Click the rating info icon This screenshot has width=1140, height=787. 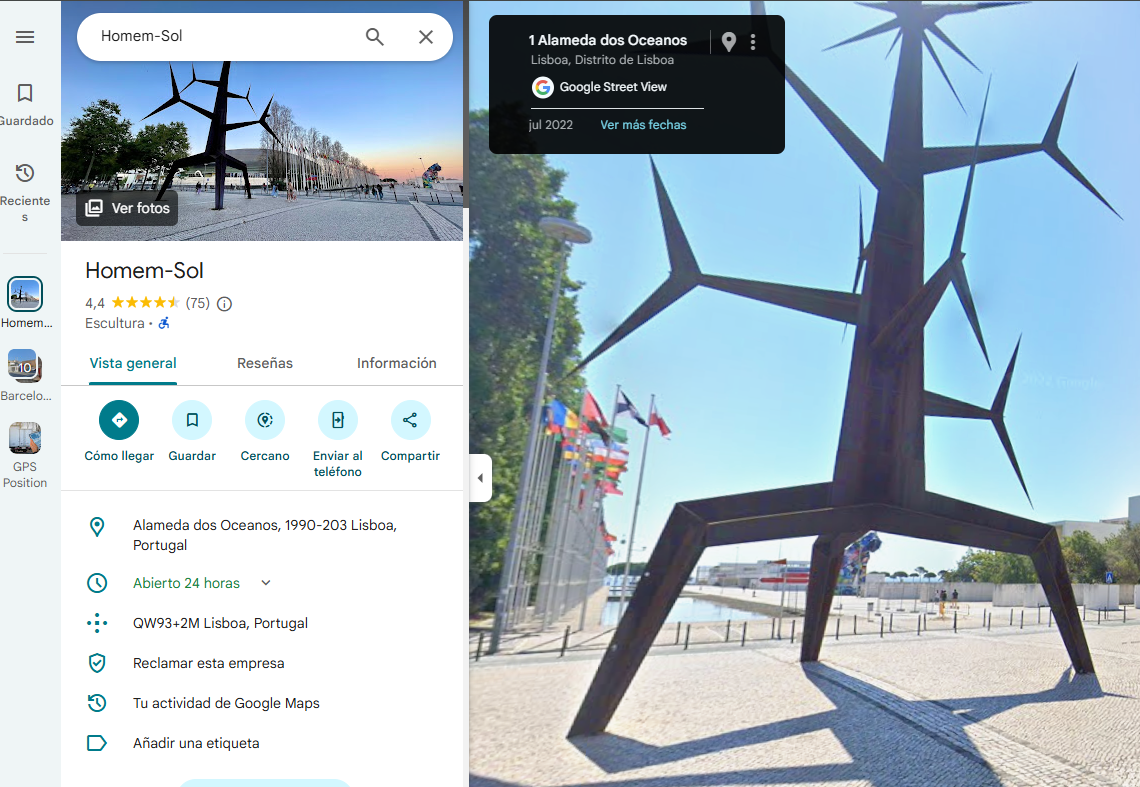pos(225,304)
